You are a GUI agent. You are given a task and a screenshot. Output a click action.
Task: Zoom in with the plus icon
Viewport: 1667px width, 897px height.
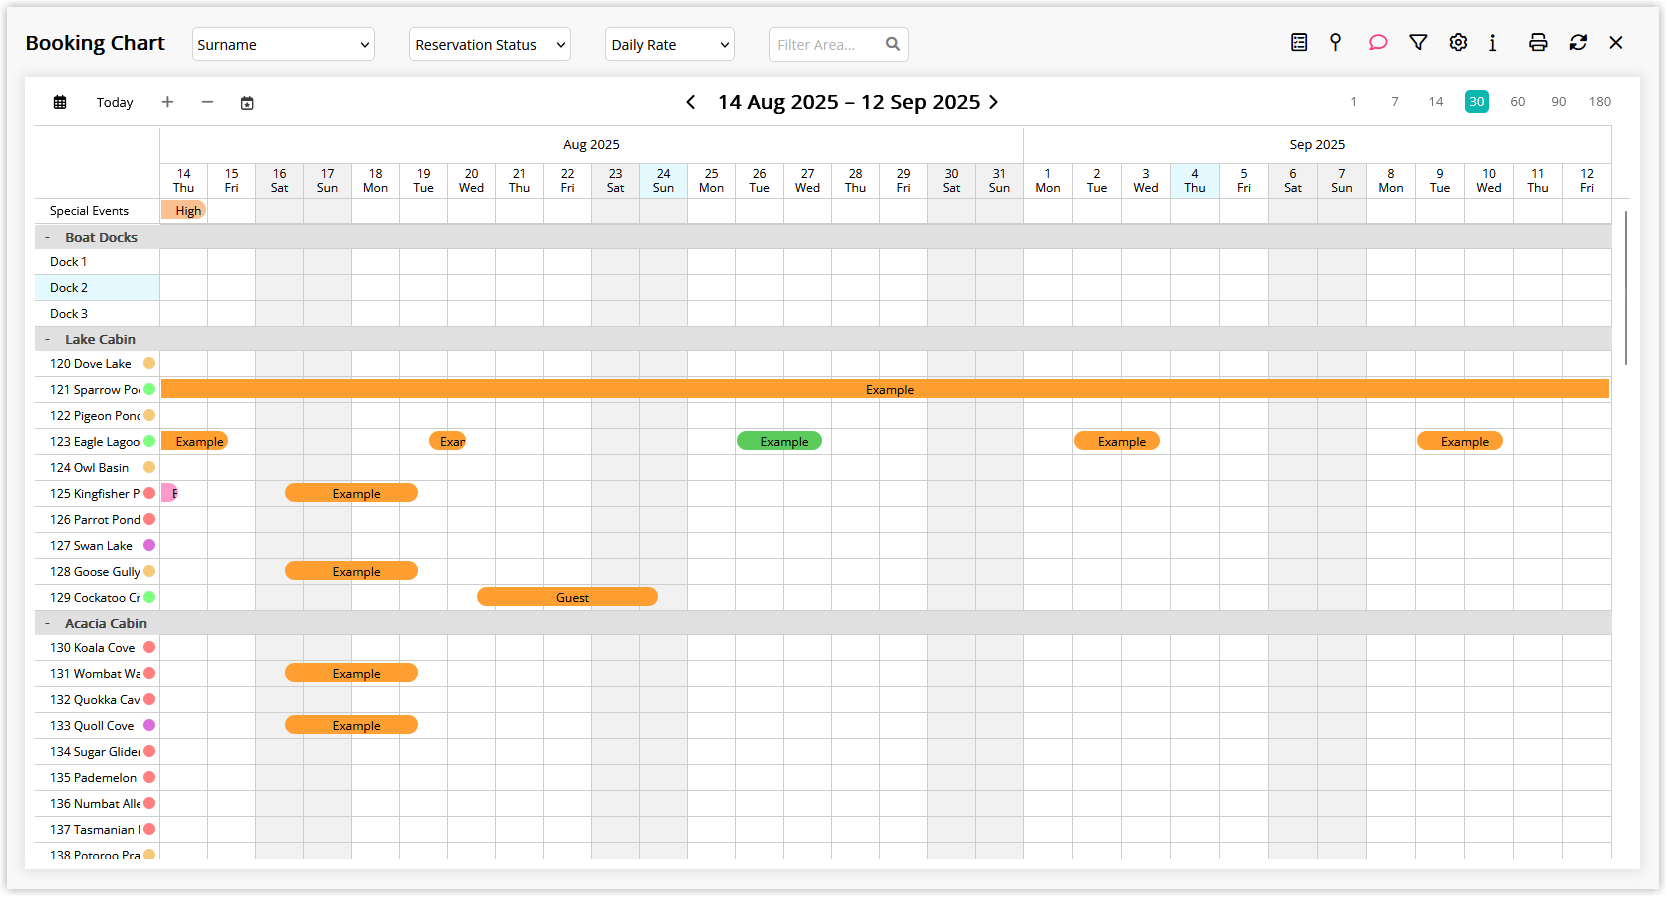tap(167, 102)
